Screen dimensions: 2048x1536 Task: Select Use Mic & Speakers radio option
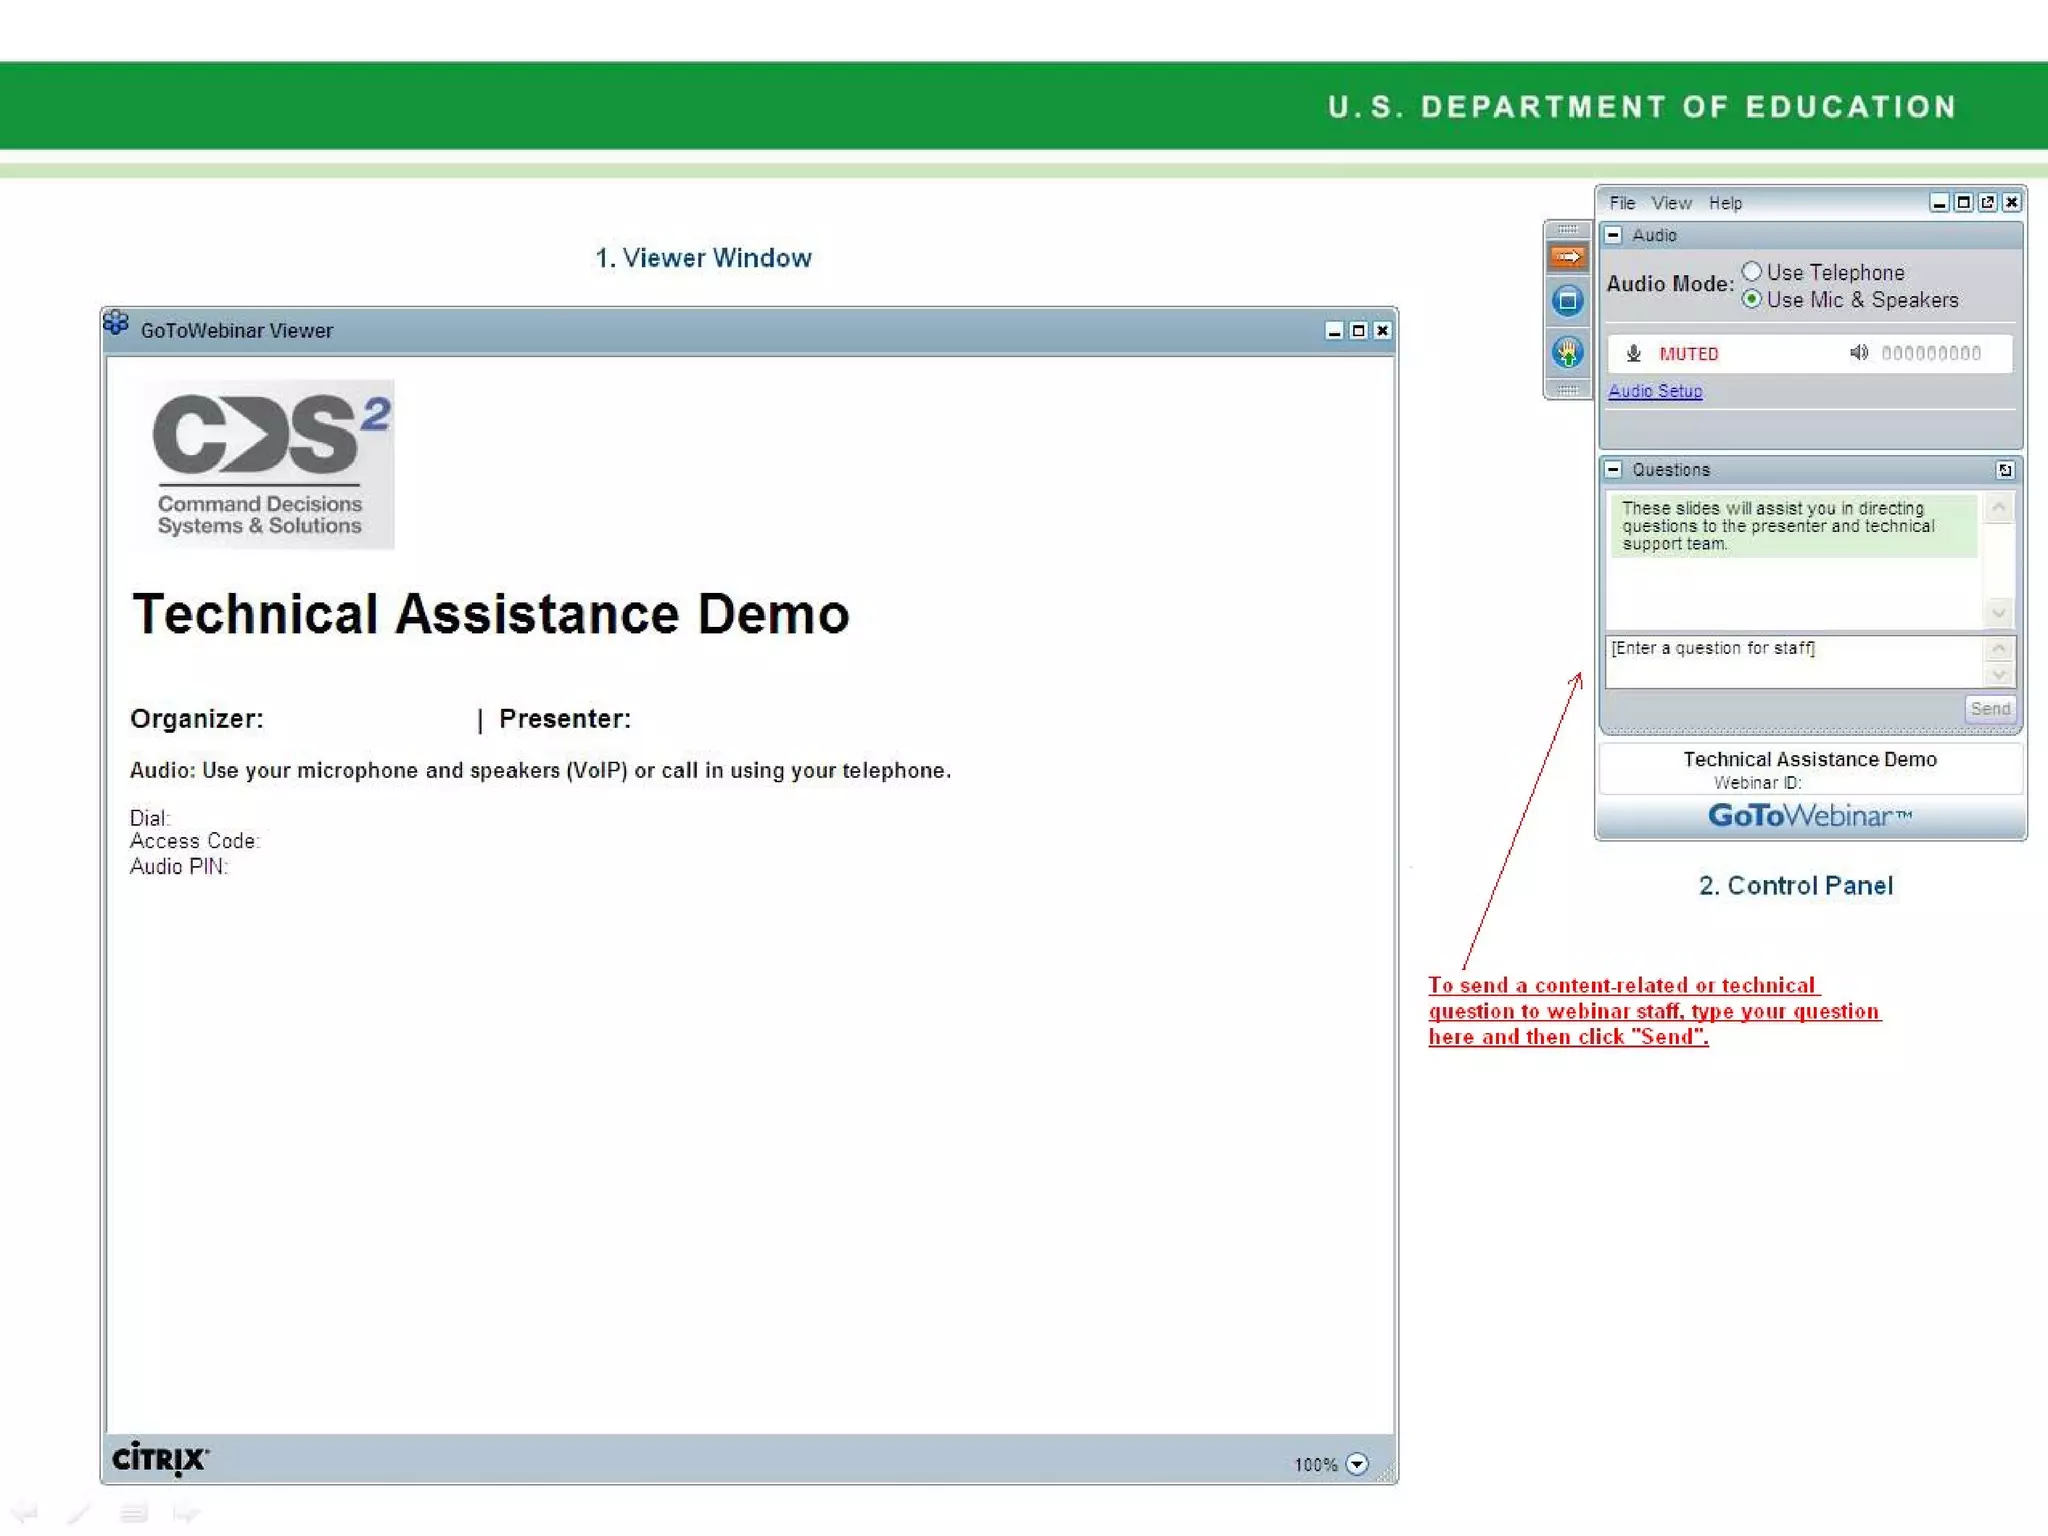[x=1751, y=299]
